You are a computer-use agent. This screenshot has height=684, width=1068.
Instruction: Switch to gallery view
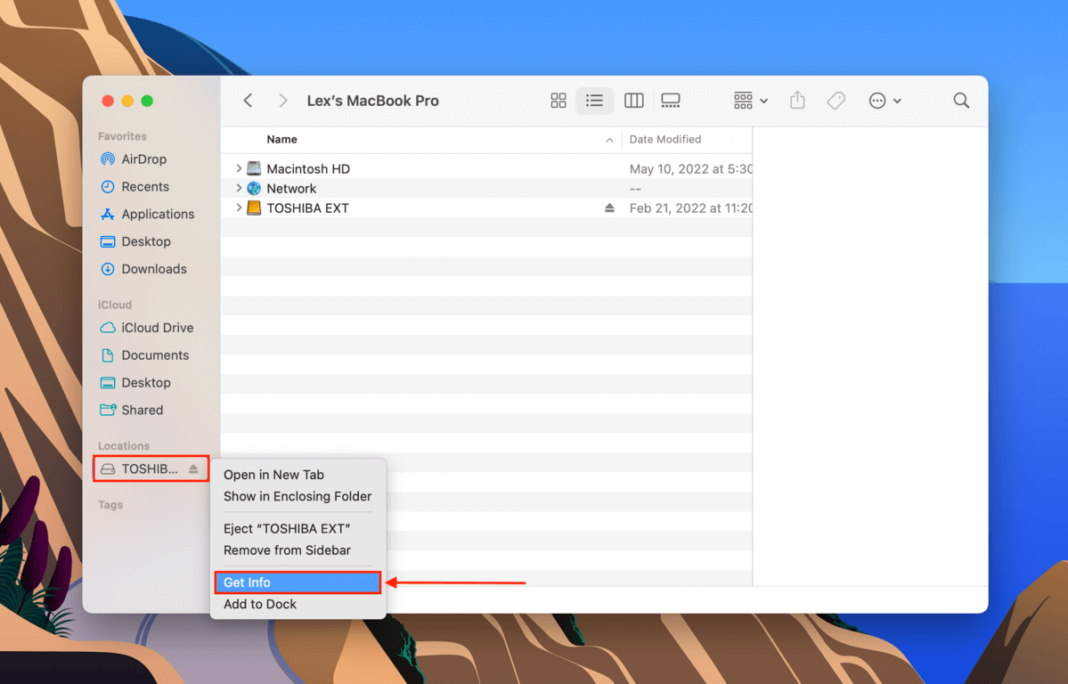coord(670,100)
